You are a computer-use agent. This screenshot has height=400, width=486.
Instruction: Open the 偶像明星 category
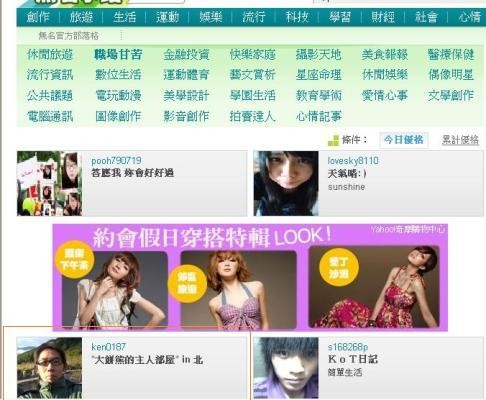pos(451,75)
